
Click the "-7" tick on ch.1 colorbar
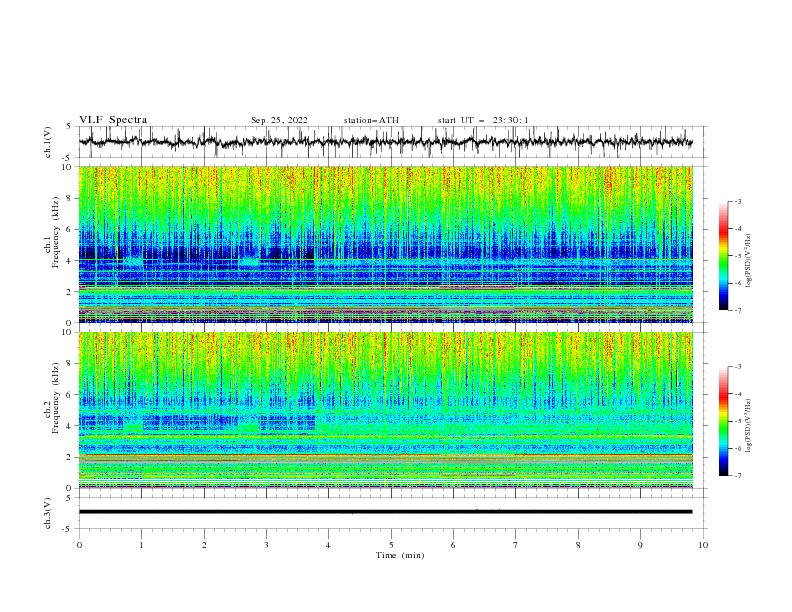pos(738,310)
